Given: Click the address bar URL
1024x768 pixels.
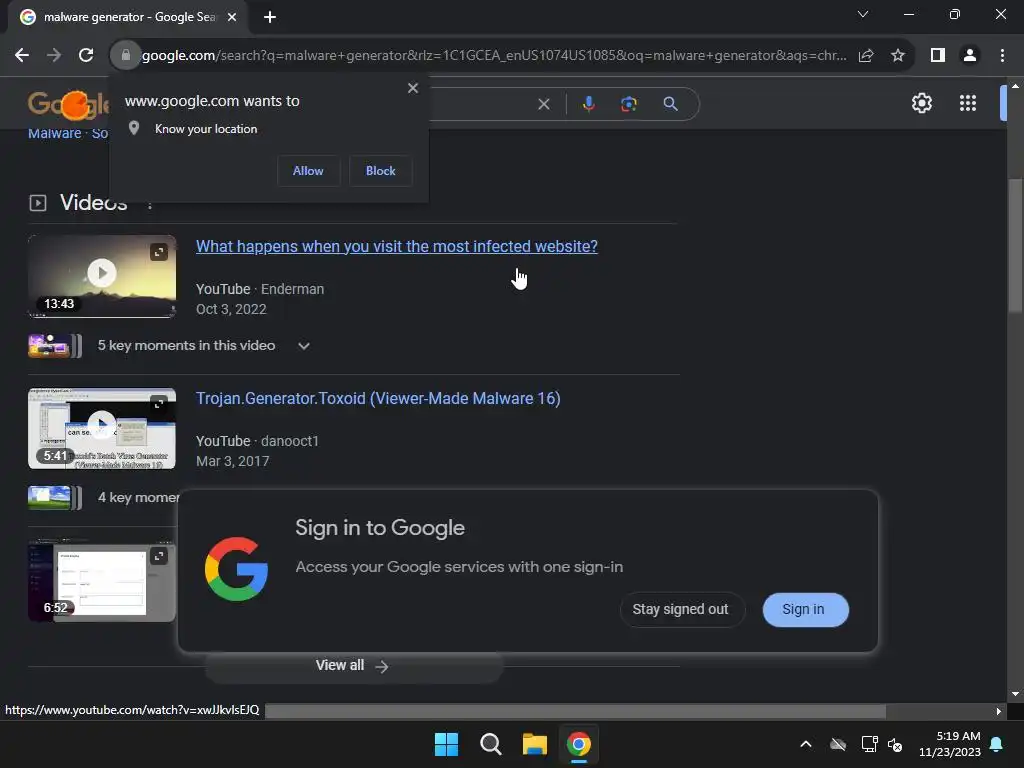Looking at the screenshot, I should point(494,56).
